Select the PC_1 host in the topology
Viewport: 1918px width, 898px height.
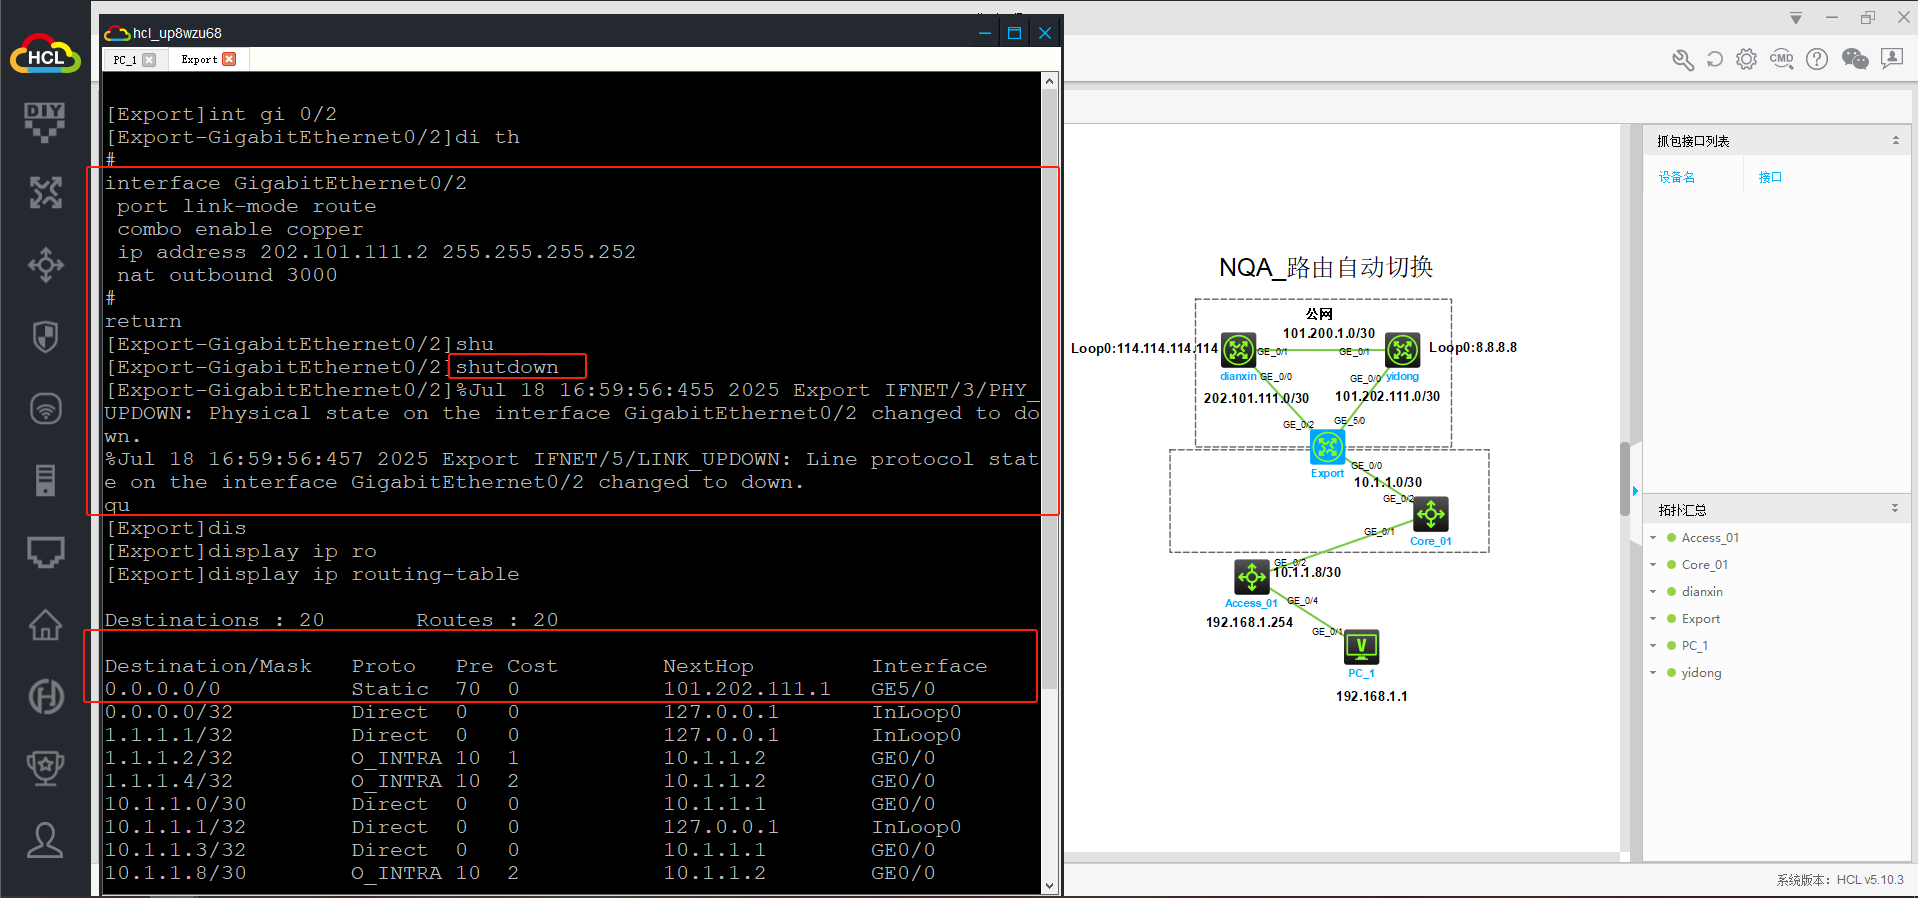tap(1361, 647)
